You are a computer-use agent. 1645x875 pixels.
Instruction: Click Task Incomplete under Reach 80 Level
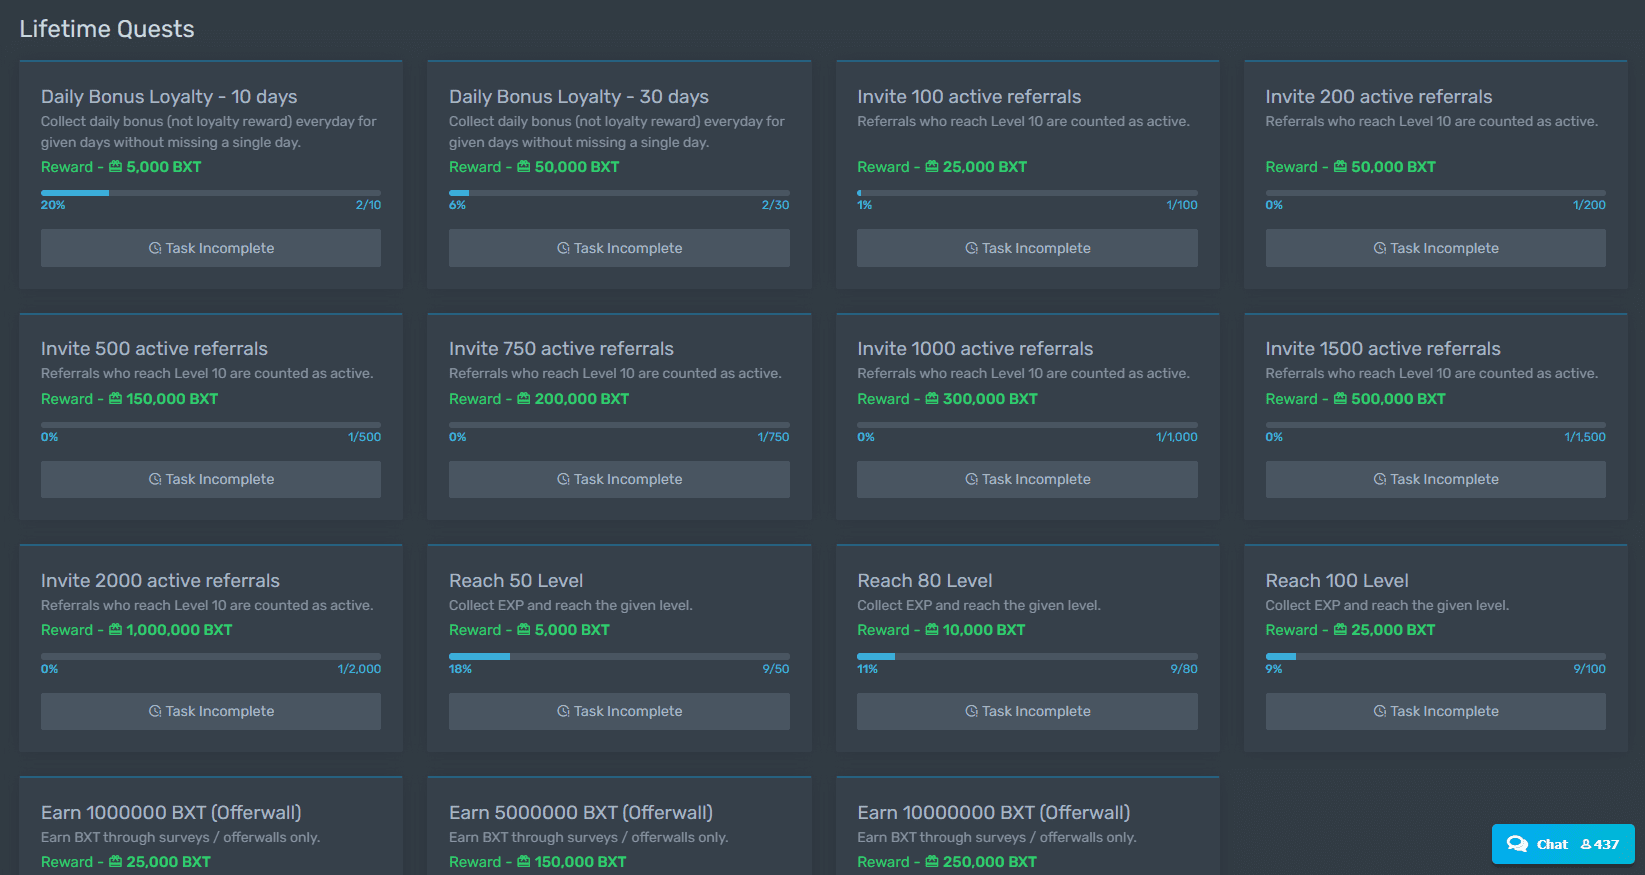click(1027, 711)
